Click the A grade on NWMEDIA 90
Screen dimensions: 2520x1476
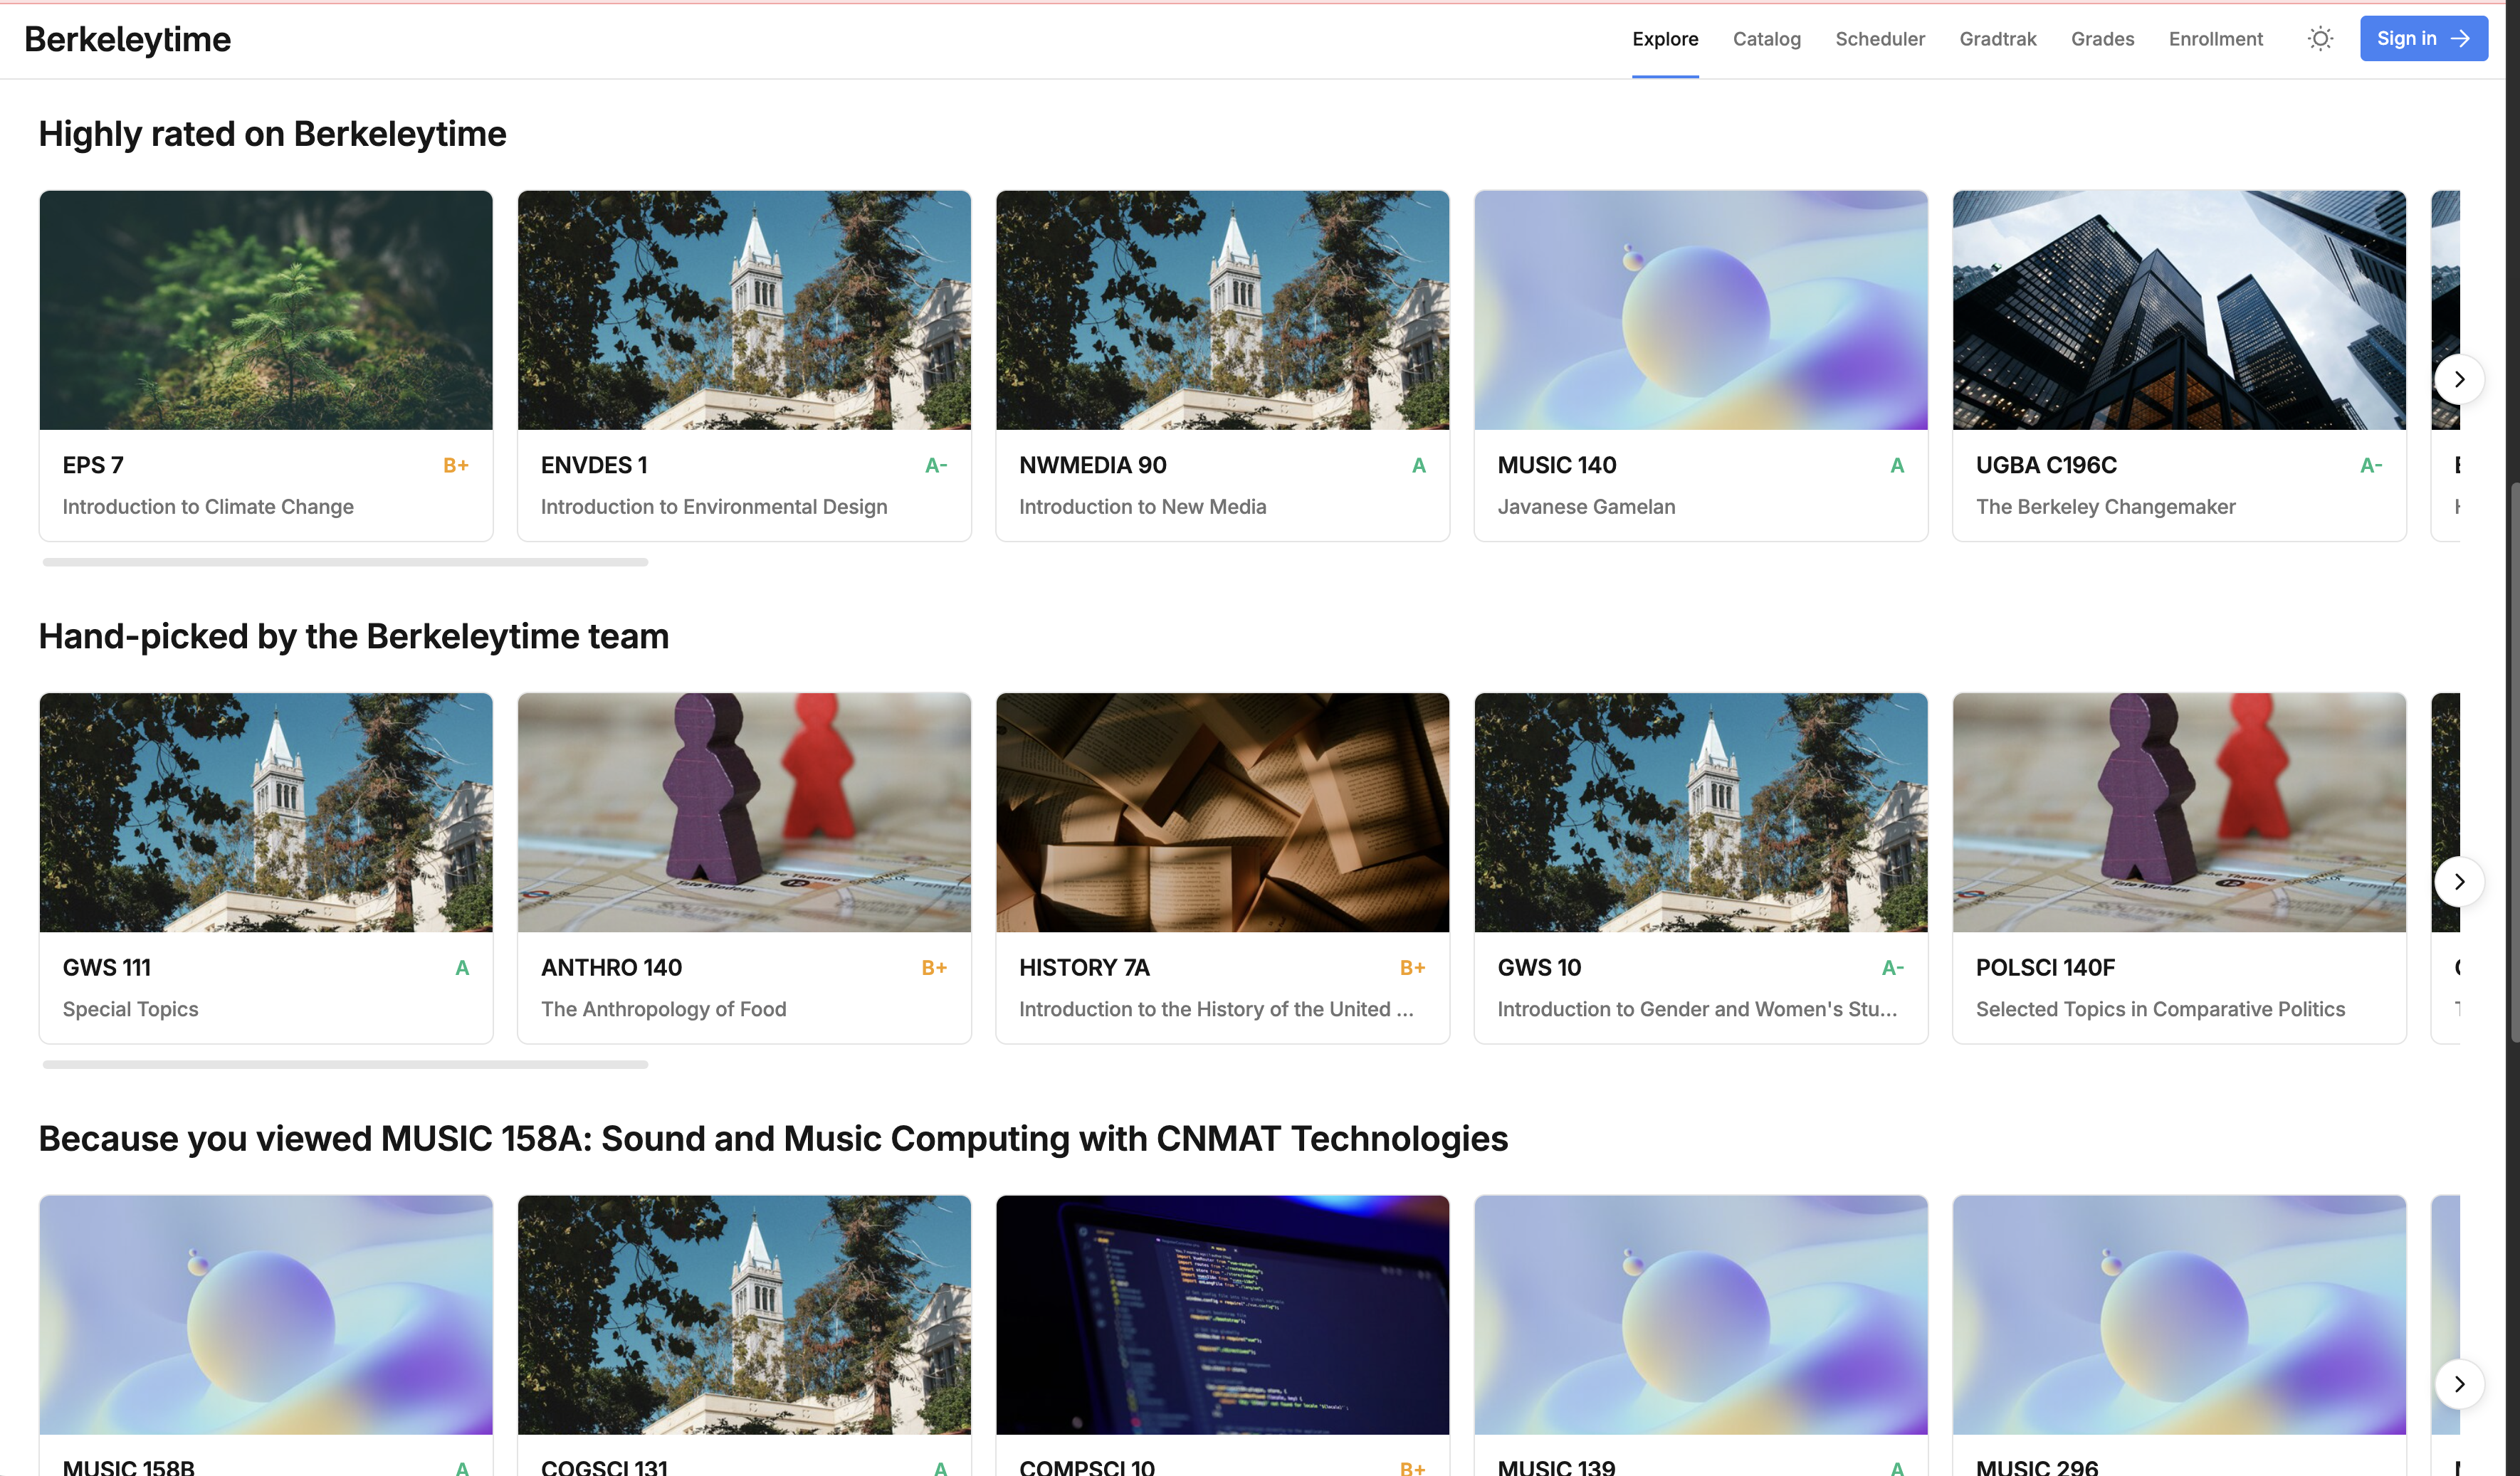point(1418,465)
